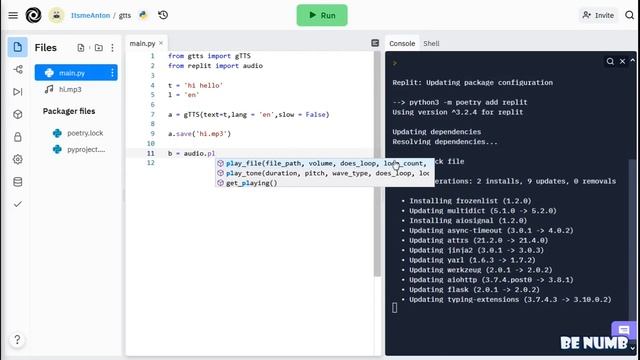Open the search magnifier in header

pyautogui.click(x=629, y=15)
